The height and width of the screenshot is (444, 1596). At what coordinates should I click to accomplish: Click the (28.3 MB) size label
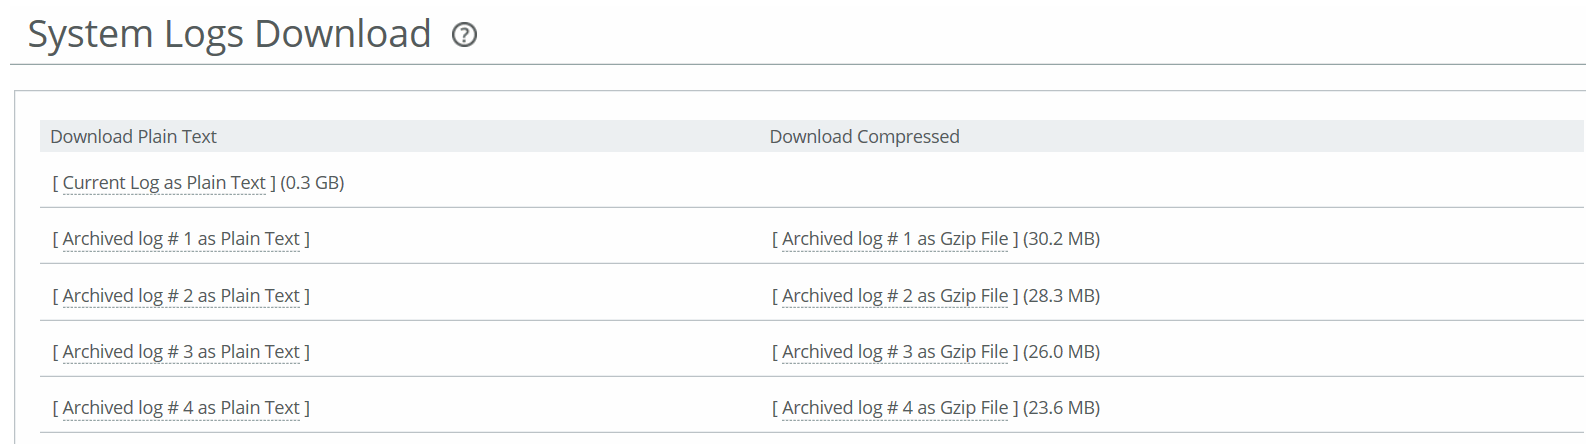(1062, 296)
